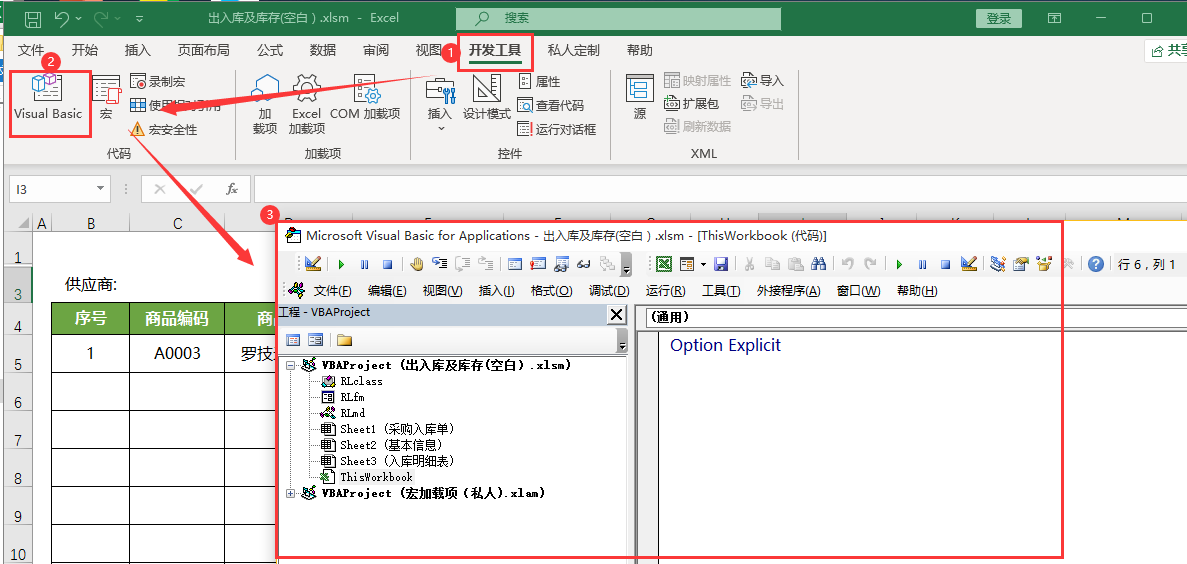Screen dimensions: 1187x564
Task: Open Locals Window from VBA debug toolbar
Action: (x=516, y=264)
